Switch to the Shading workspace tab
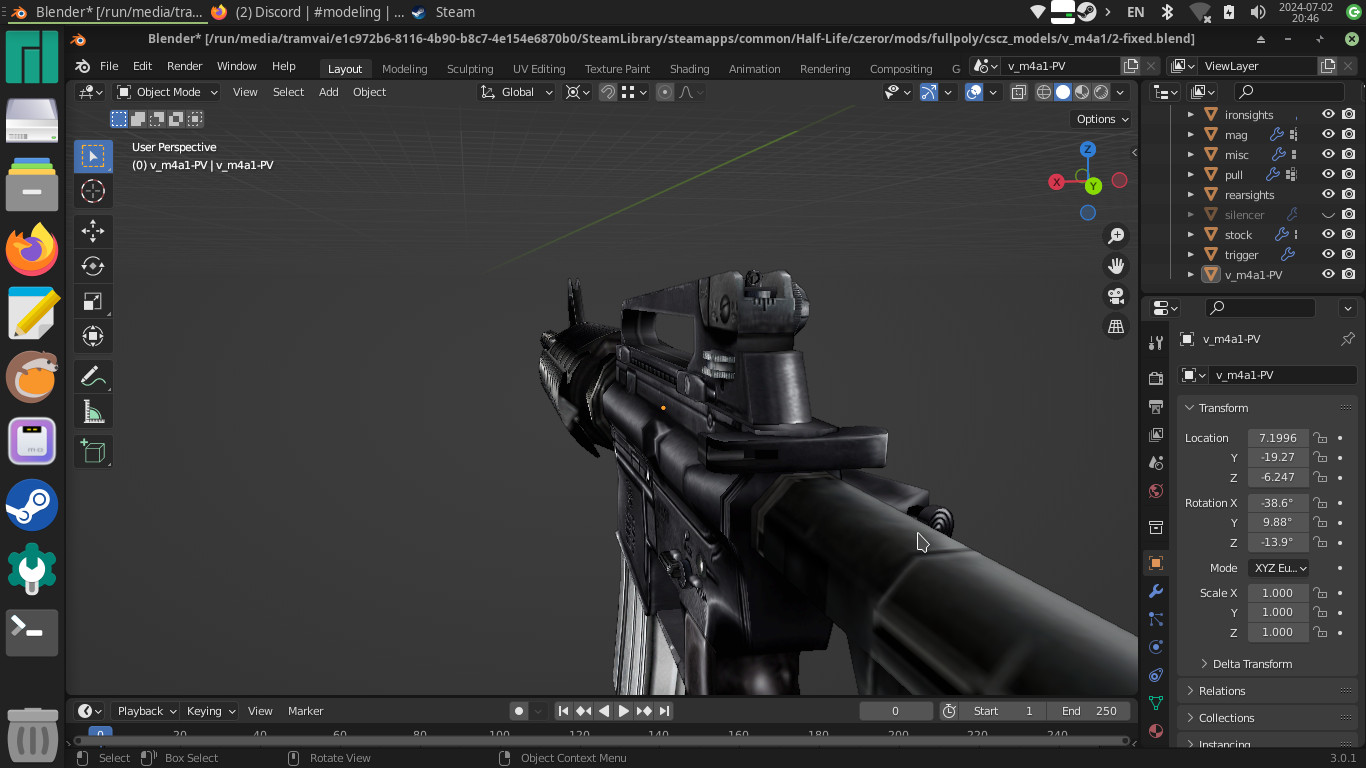Image resolution: width=1366 pixels, height=768 pixels. click(x=689, y=69)
